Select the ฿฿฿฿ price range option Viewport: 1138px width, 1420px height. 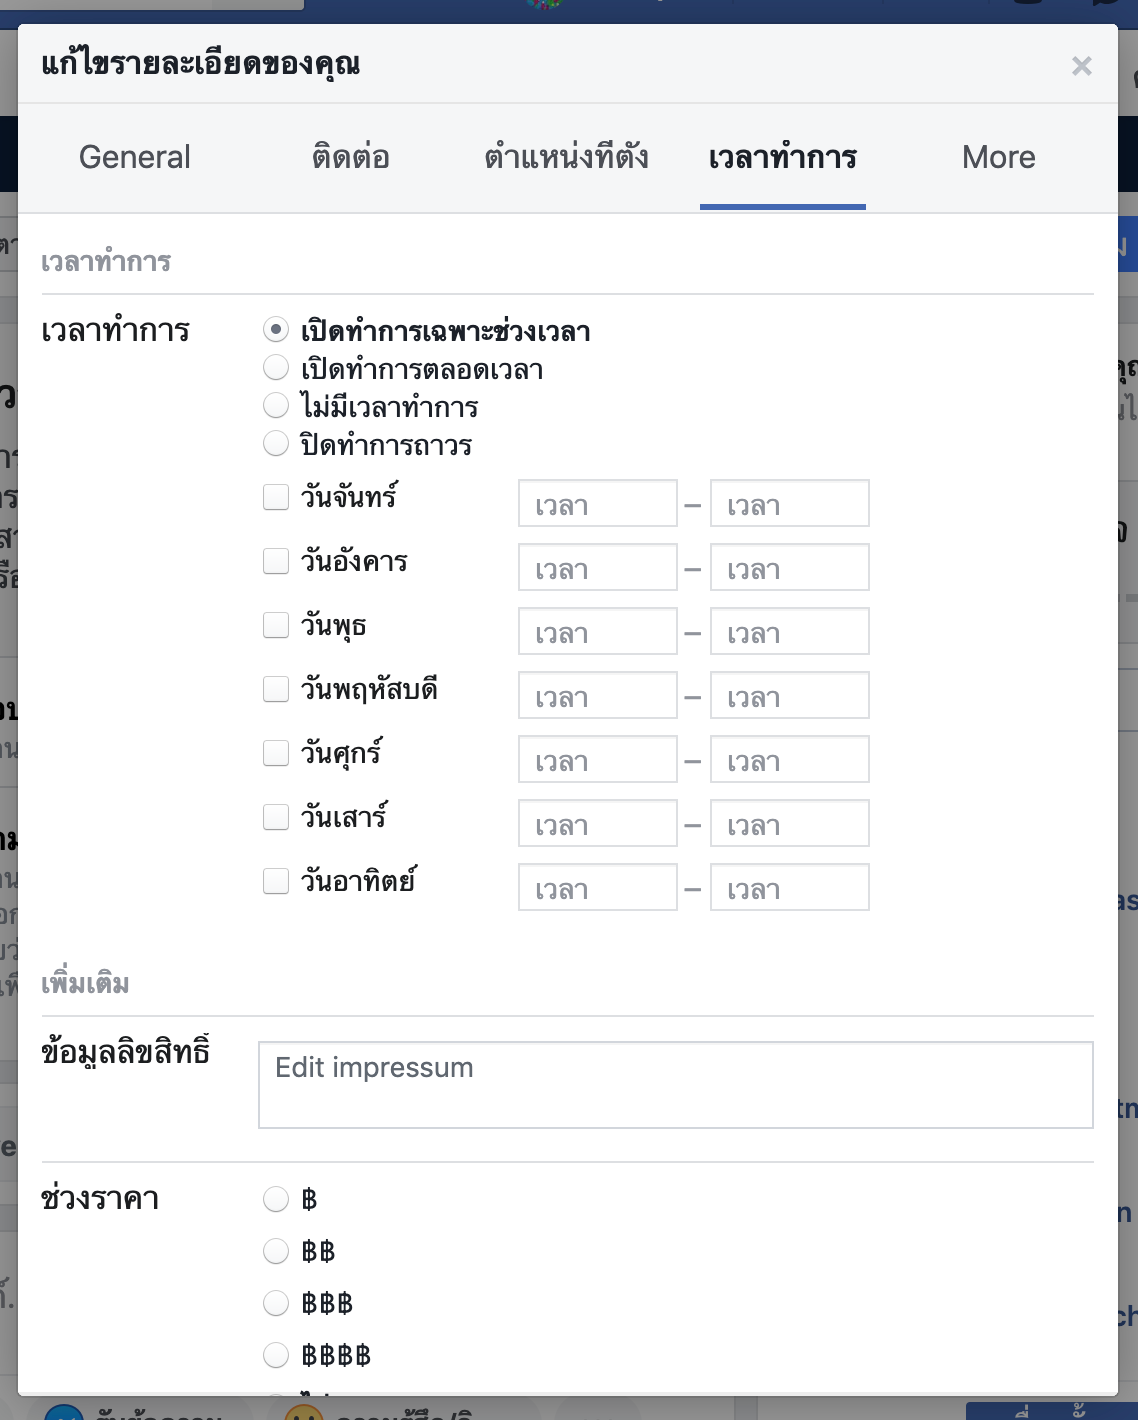276,1355
